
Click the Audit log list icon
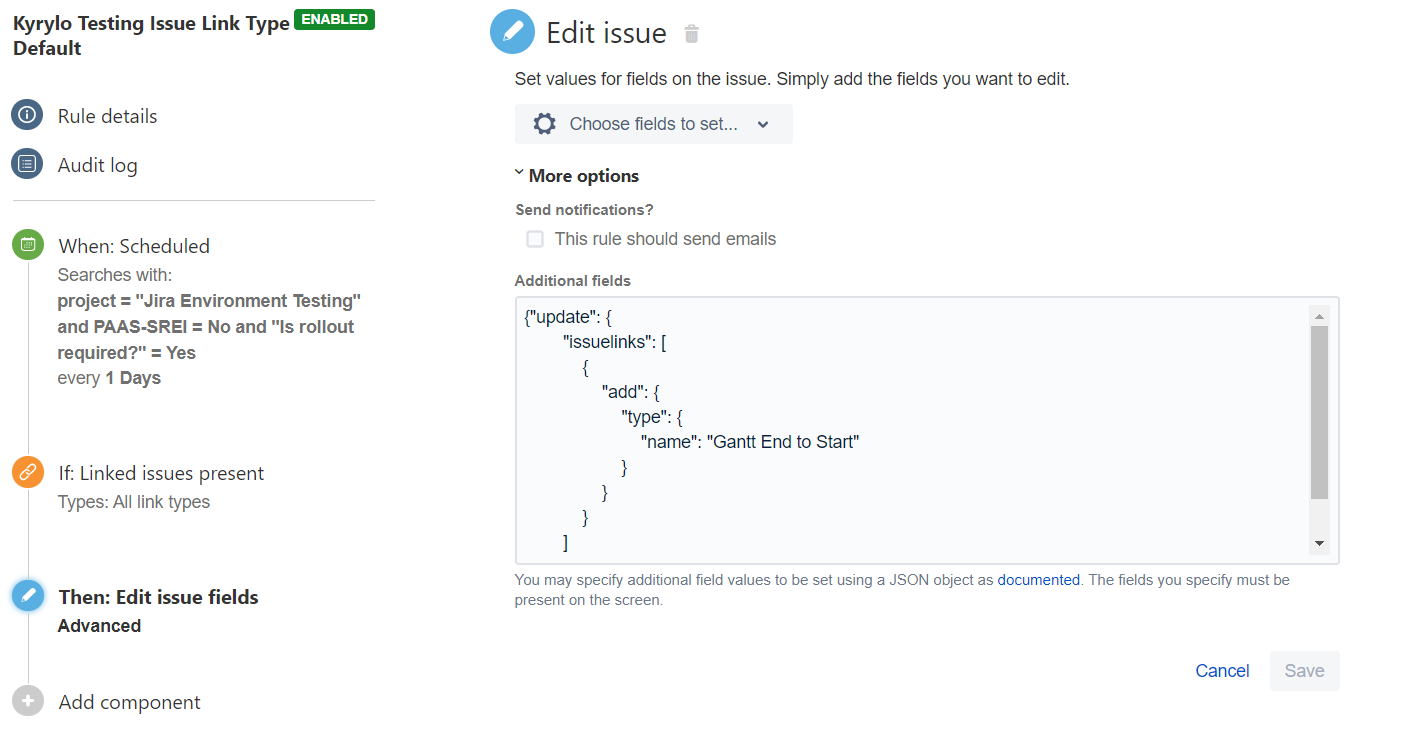[27, 164]
